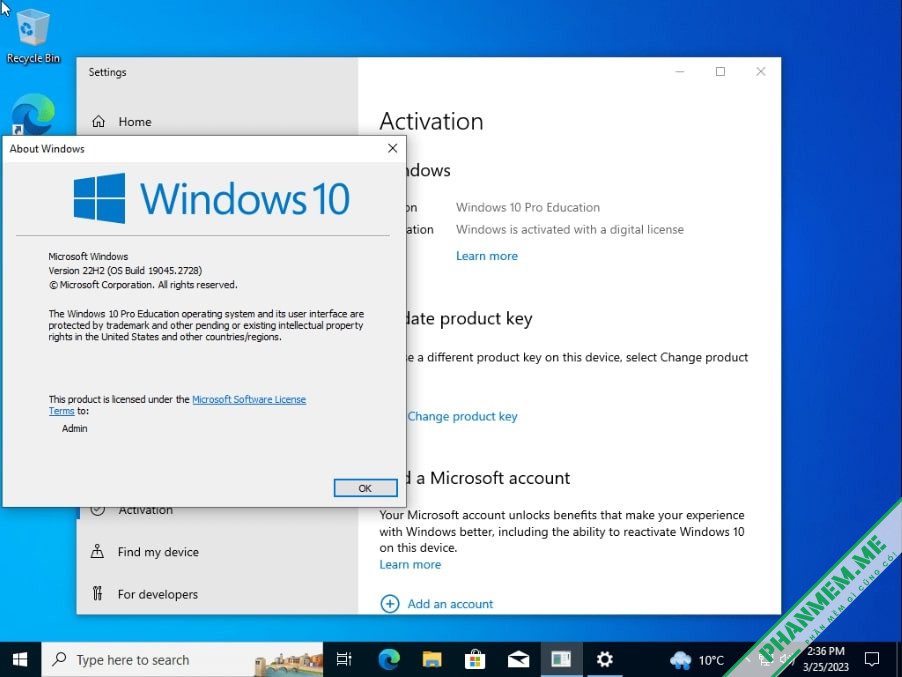The width and height of the screenshot is (902, 677).
Task: Open the Microsoft Software License Terms link
Action: (249, 399)
